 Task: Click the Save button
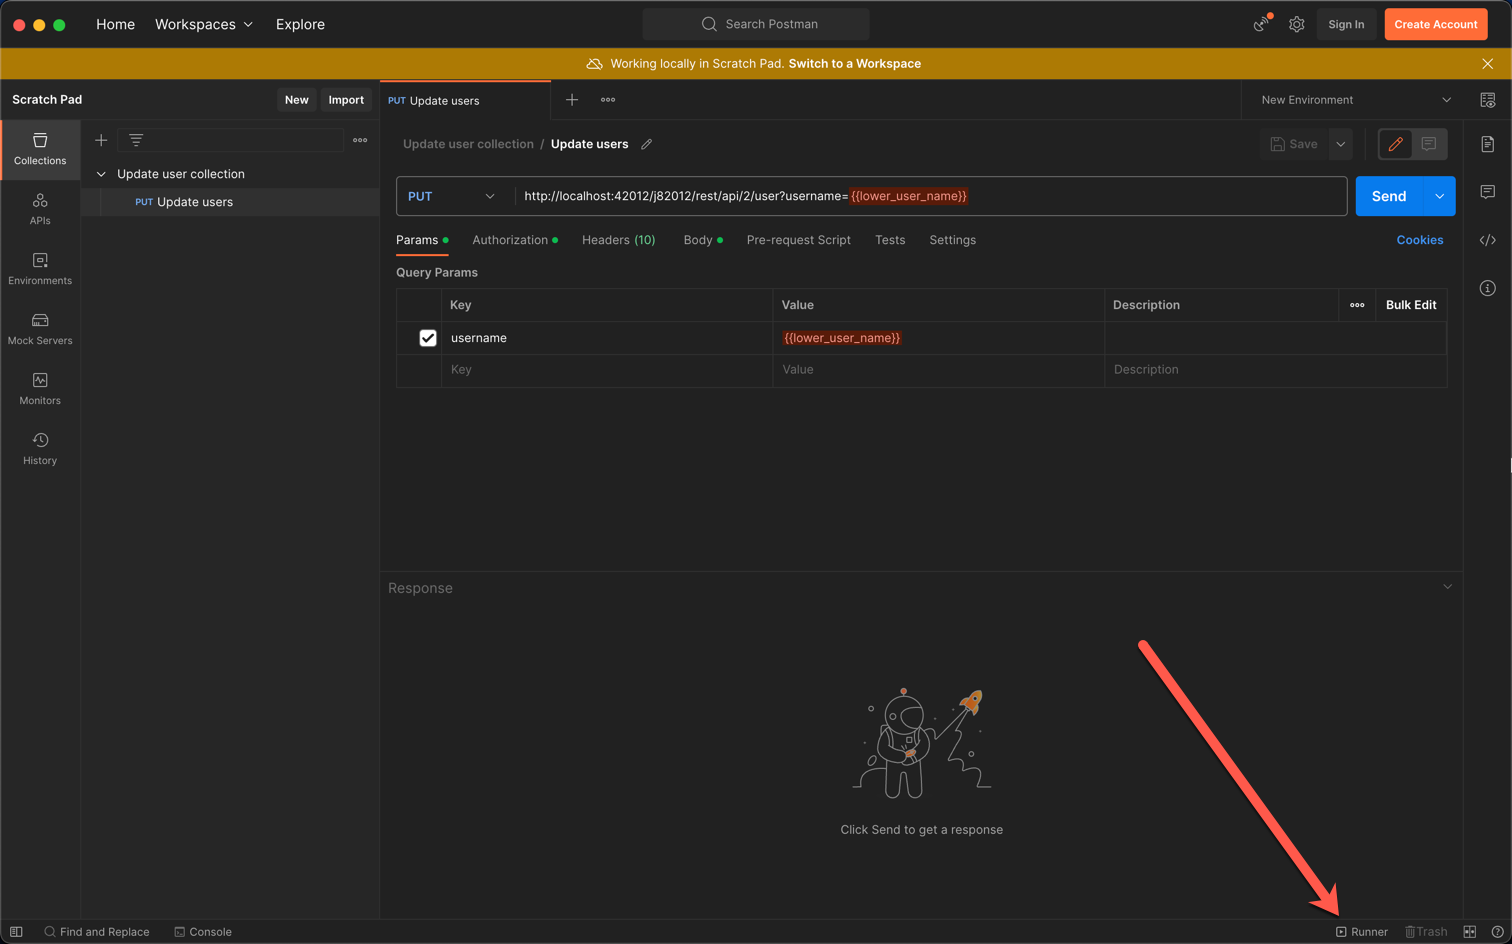click(1294, 144)
